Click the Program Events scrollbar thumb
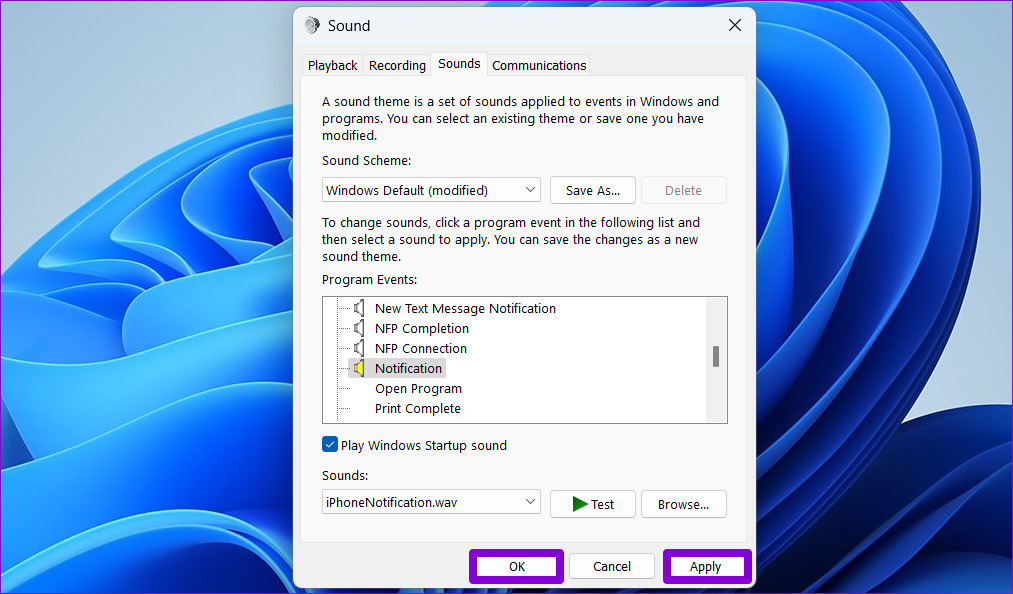The height and width of the screenshot is (594, 1013). 716,356
